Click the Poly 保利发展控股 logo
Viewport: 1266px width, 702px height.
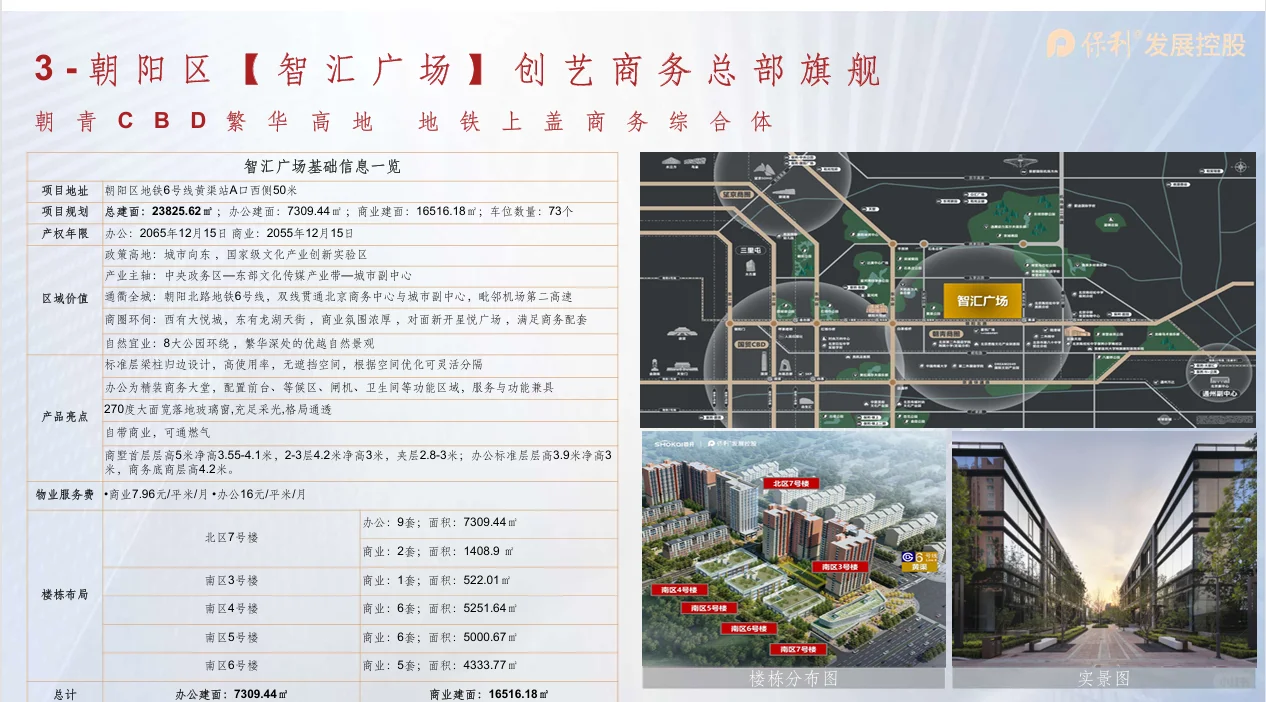point(1147,44)
